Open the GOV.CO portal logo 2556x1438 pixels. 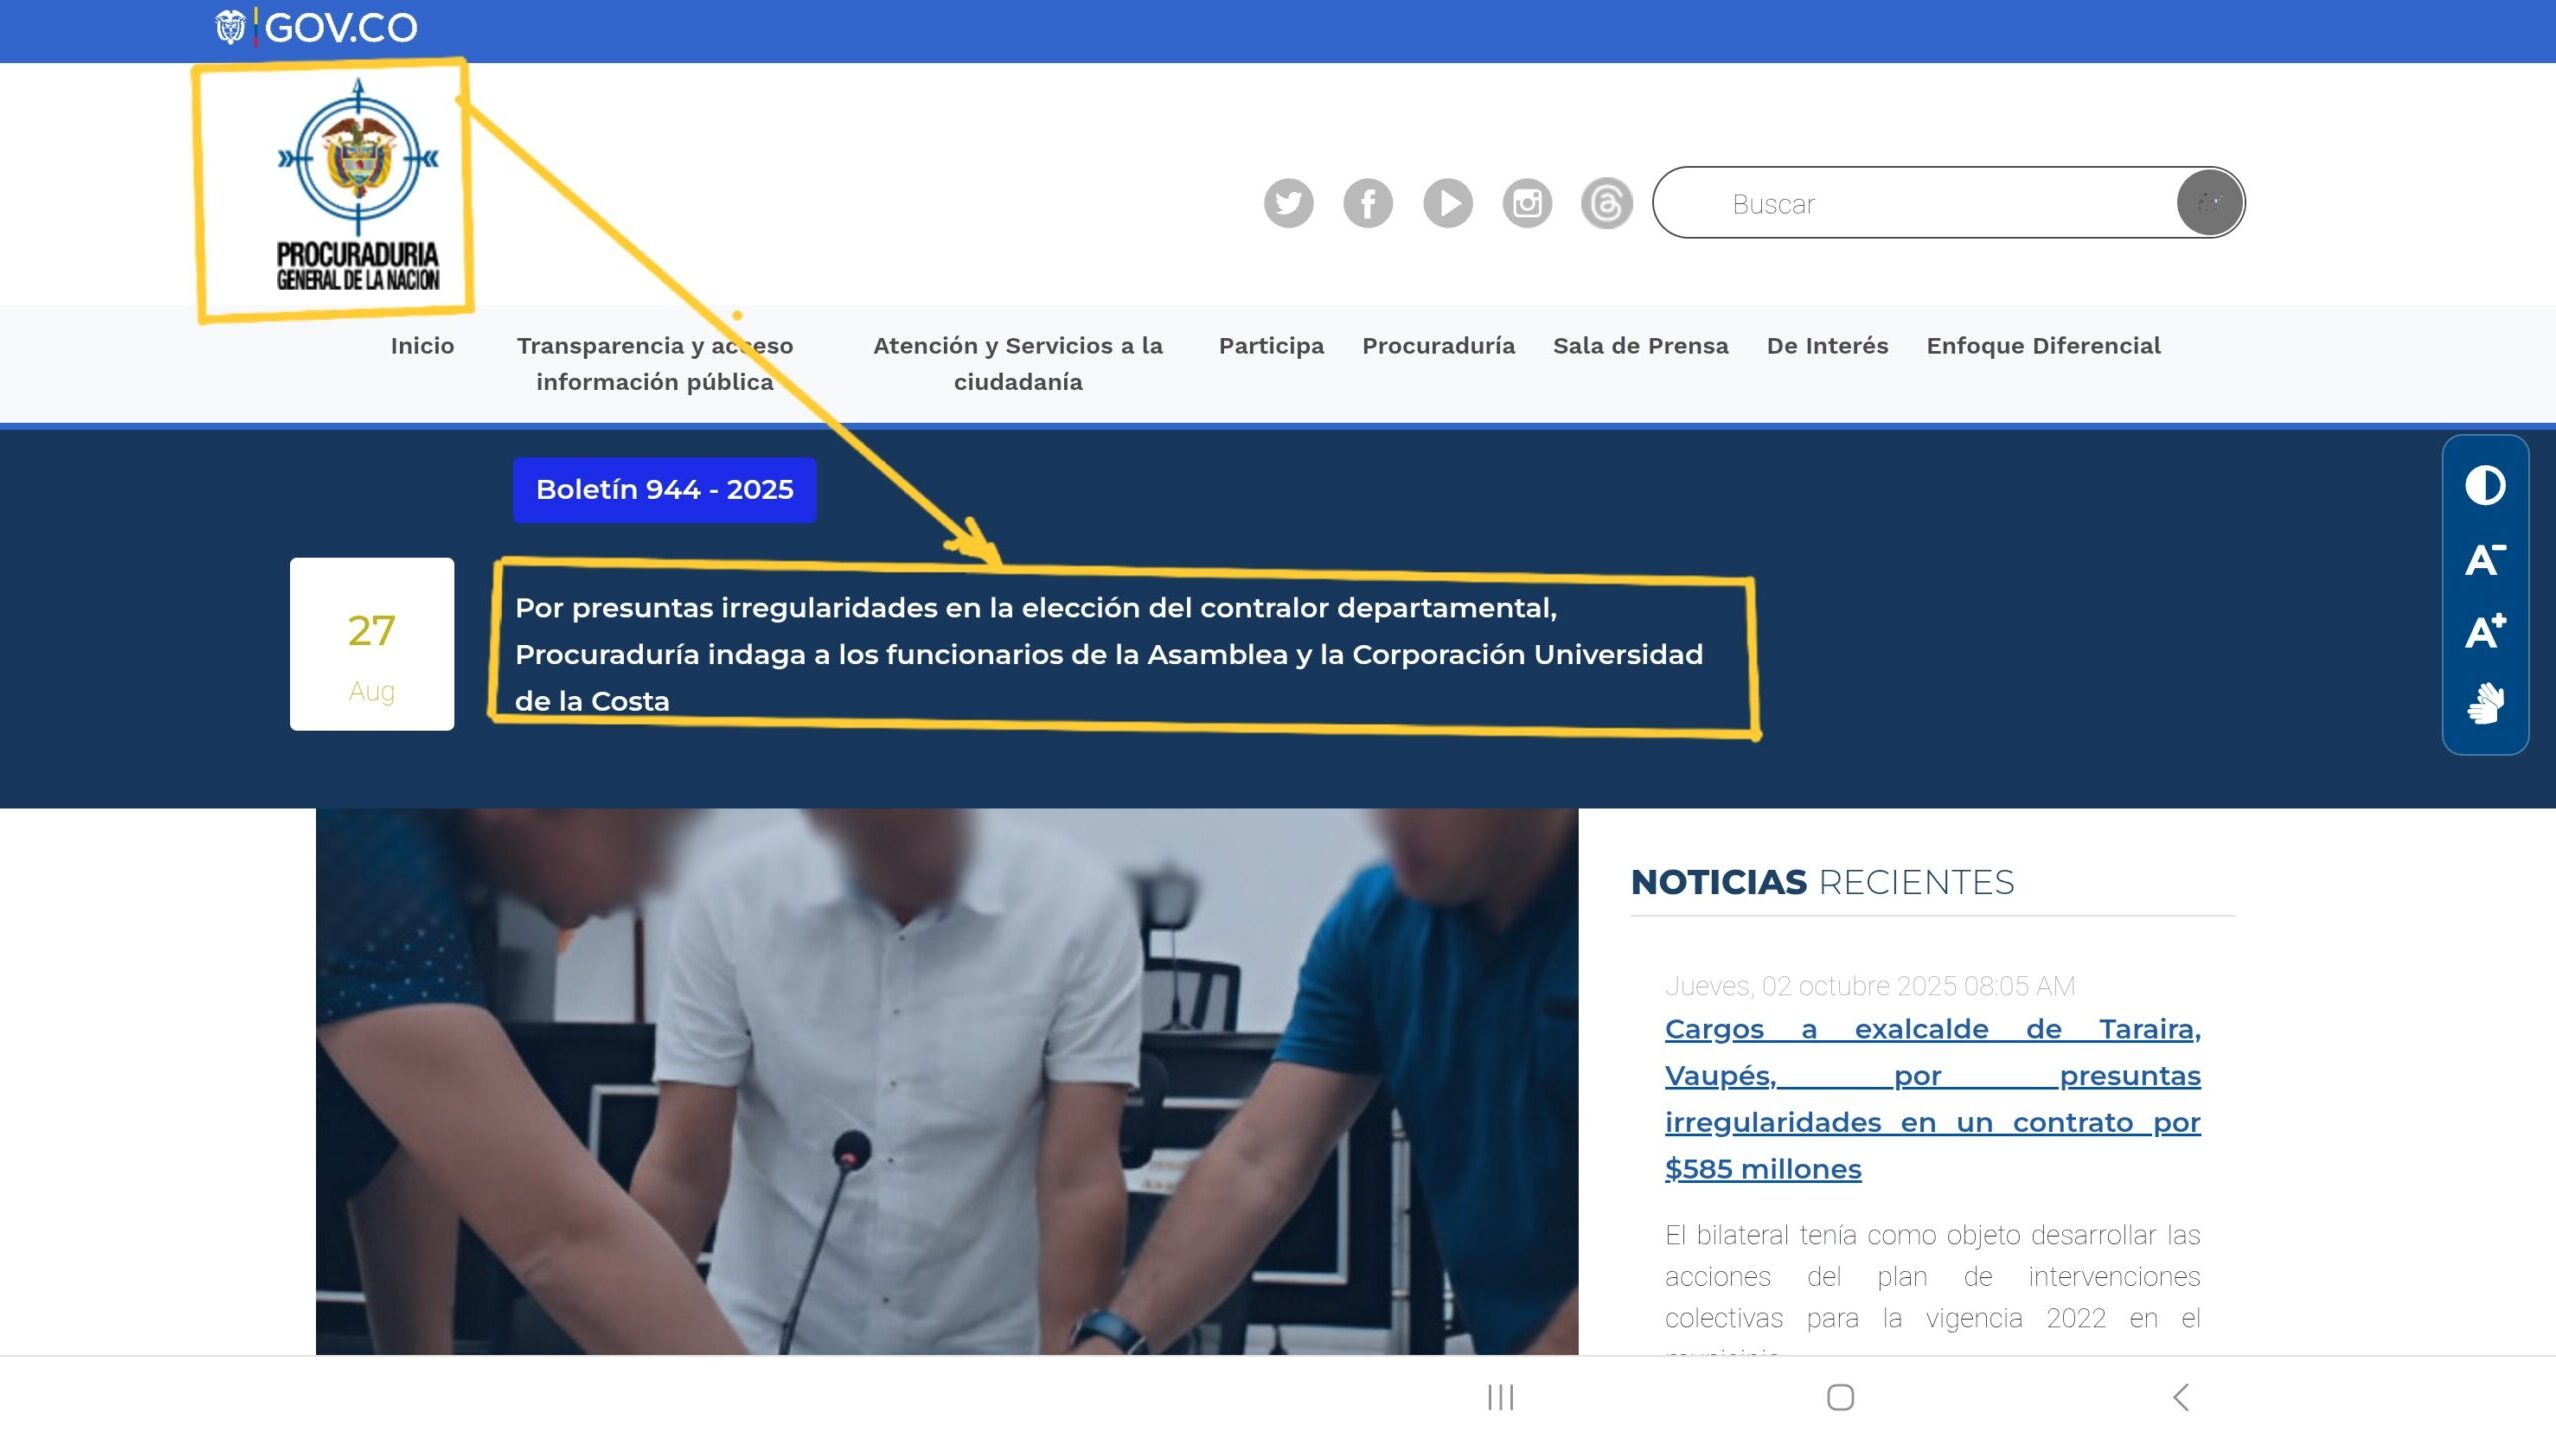[x=316, y=28]
